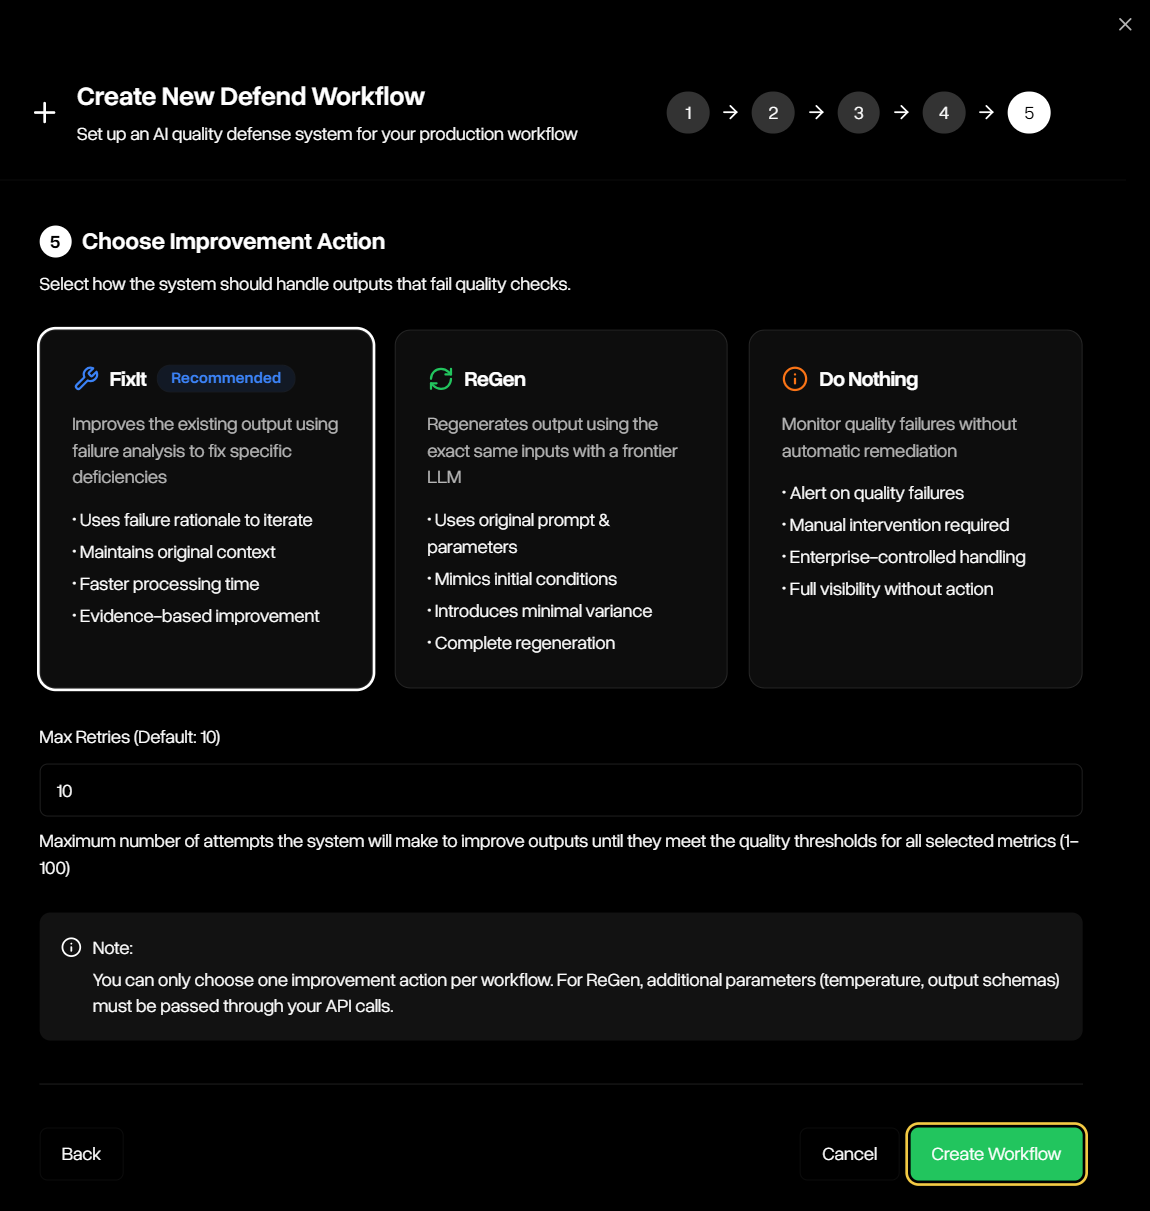Image resolution: width=1150 pixels, height=1211 pixels.
Task: Click the Recommended badge on FixIt
Action: click(x=225, y=378)
